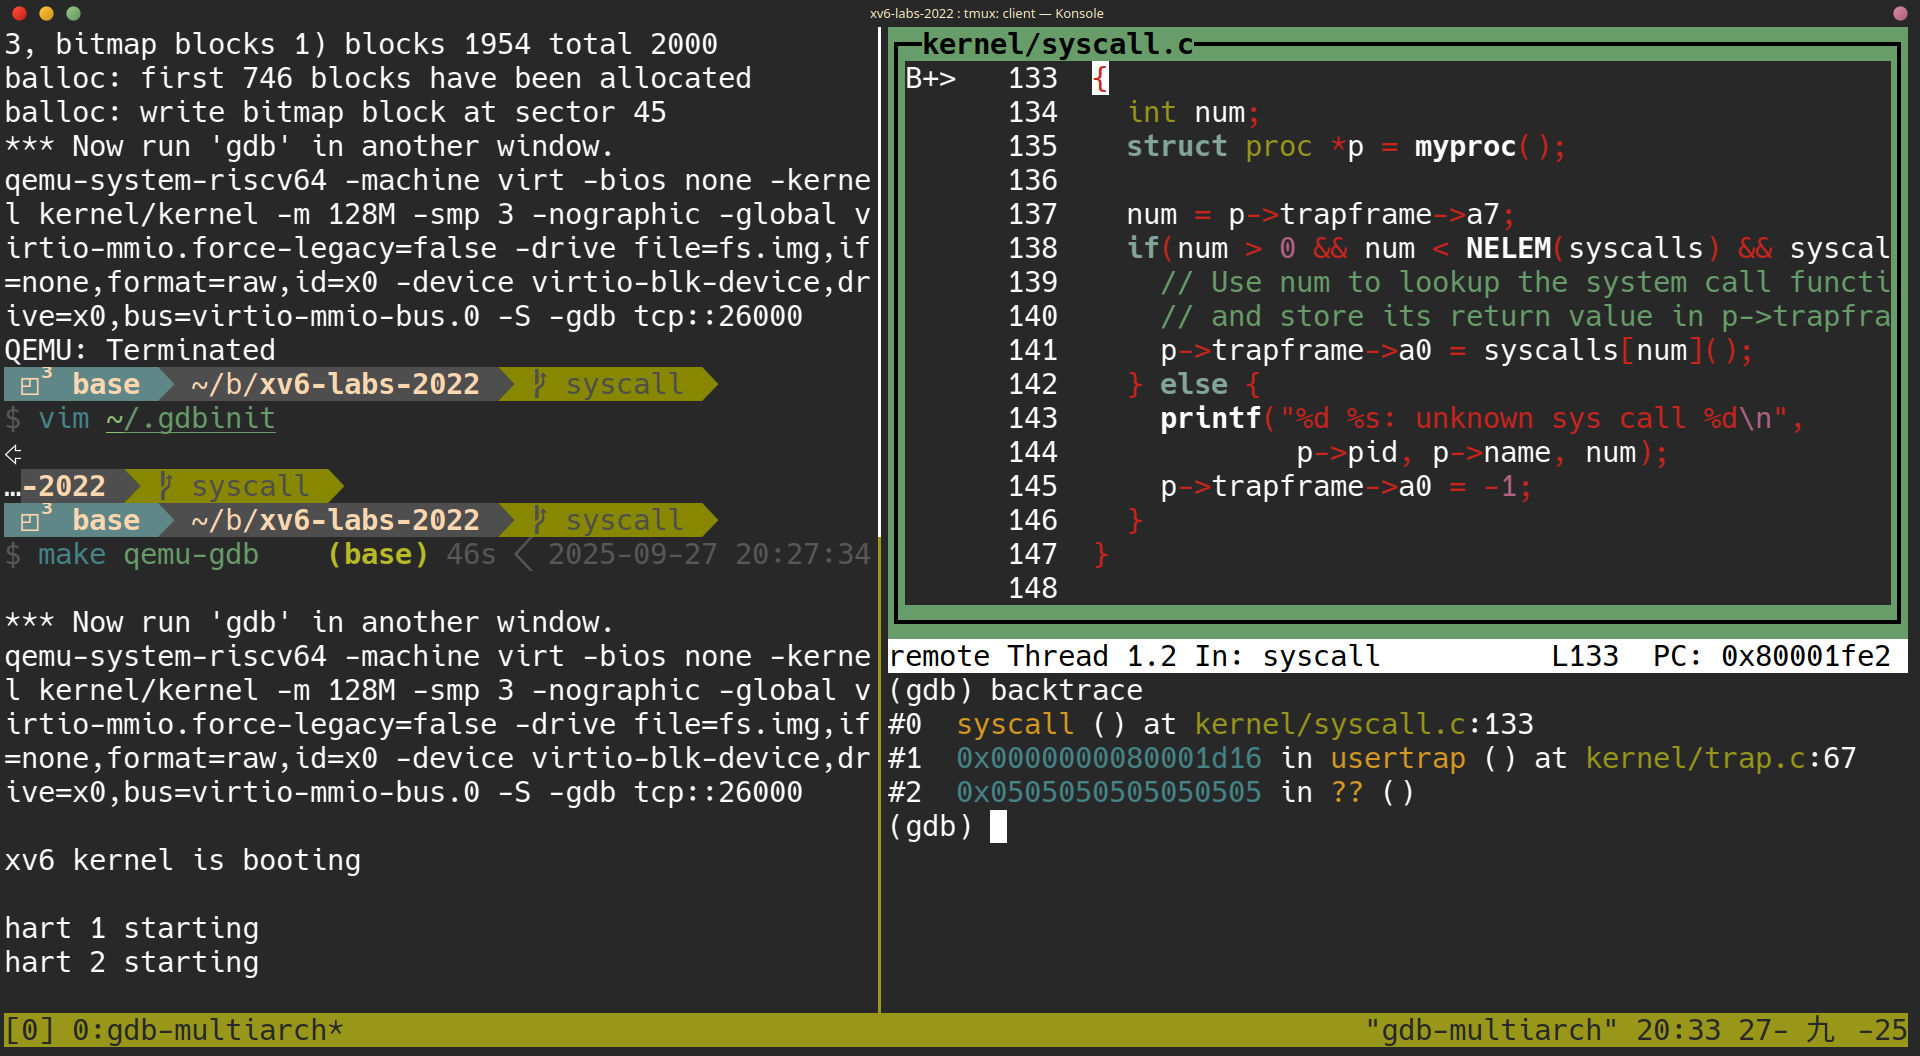Click the (base) conda environment indicator

(x=377, y=554)
